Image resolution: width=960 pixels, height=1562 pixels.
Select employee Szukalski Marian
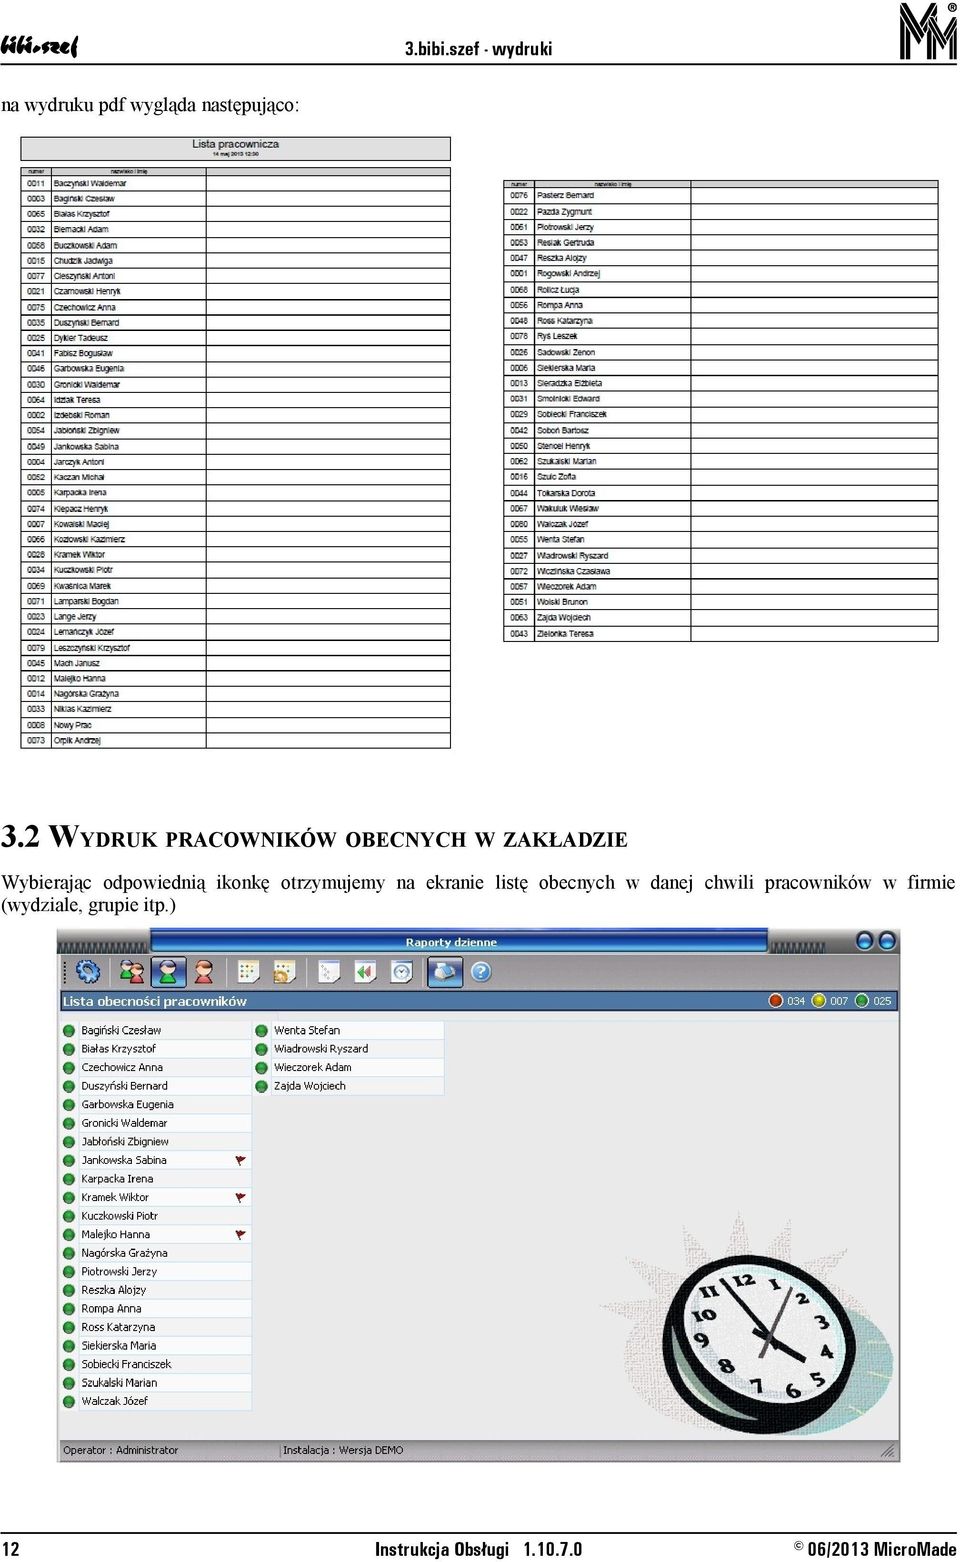coord(120,1383)
